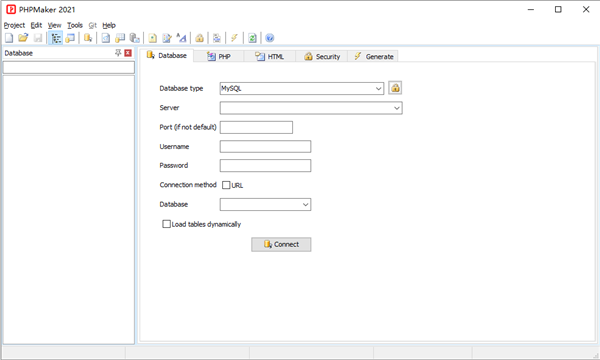Viewport: 600px width, 360px height.
Task: Expand the Server combo box
Action: pos(397,108)
